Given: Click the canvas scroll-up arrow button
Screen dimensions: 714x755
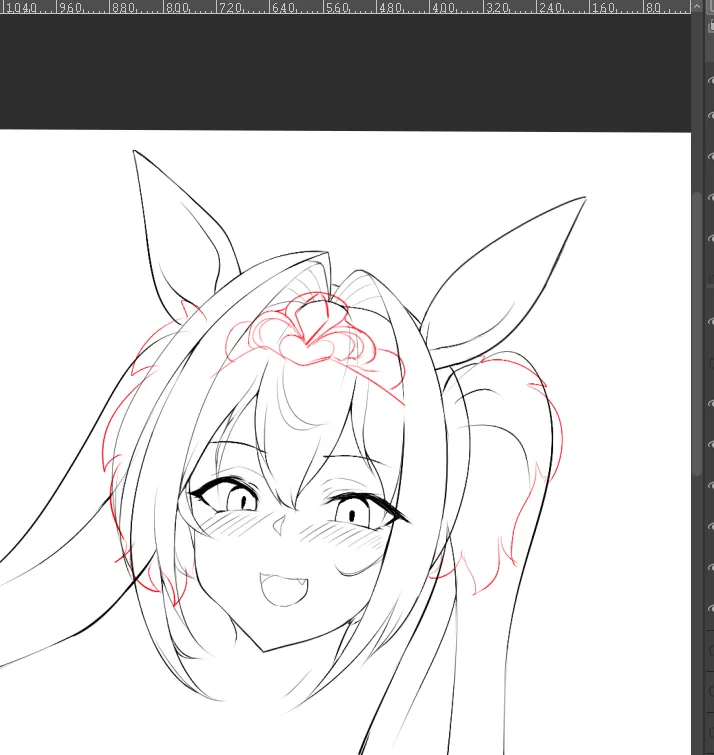Looking at the screenshot, I should click(697, 6).
